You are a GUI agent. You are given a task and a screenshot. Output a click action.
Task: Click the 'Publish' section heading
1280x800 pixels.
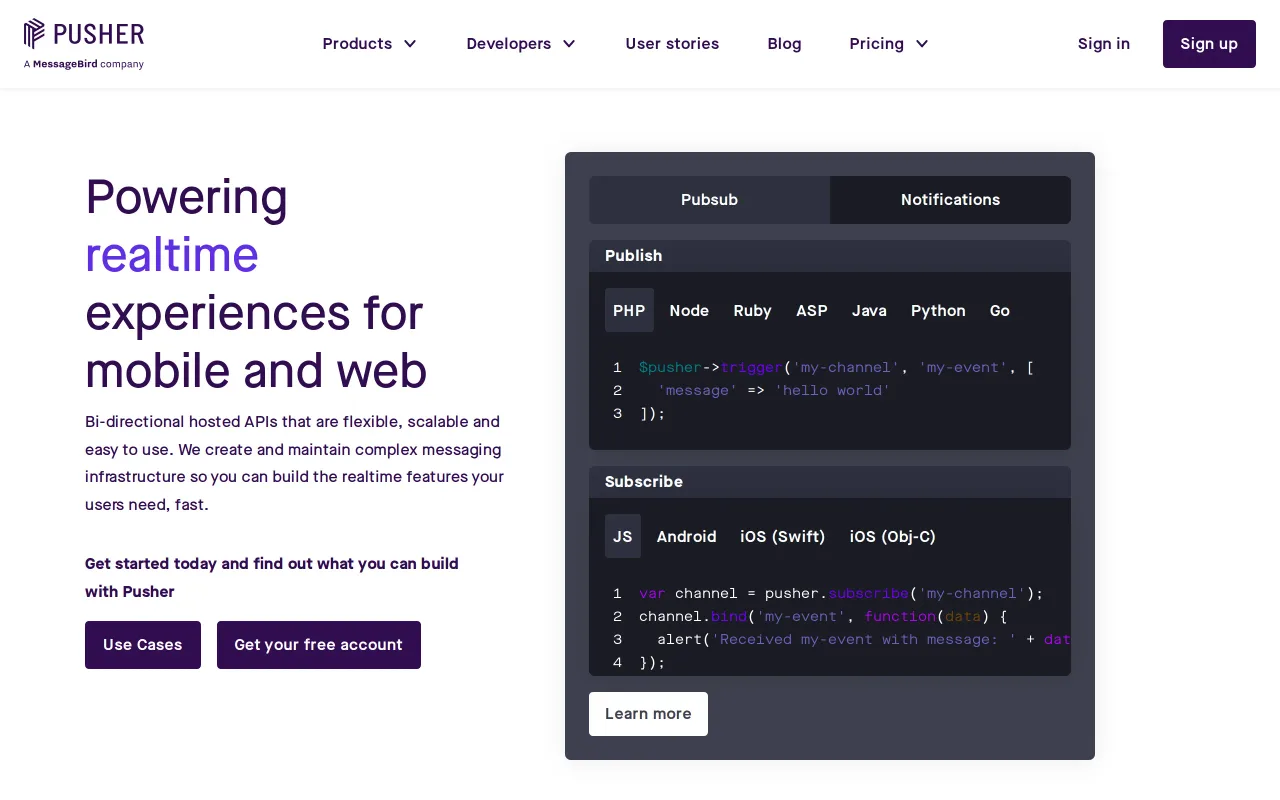633,256
